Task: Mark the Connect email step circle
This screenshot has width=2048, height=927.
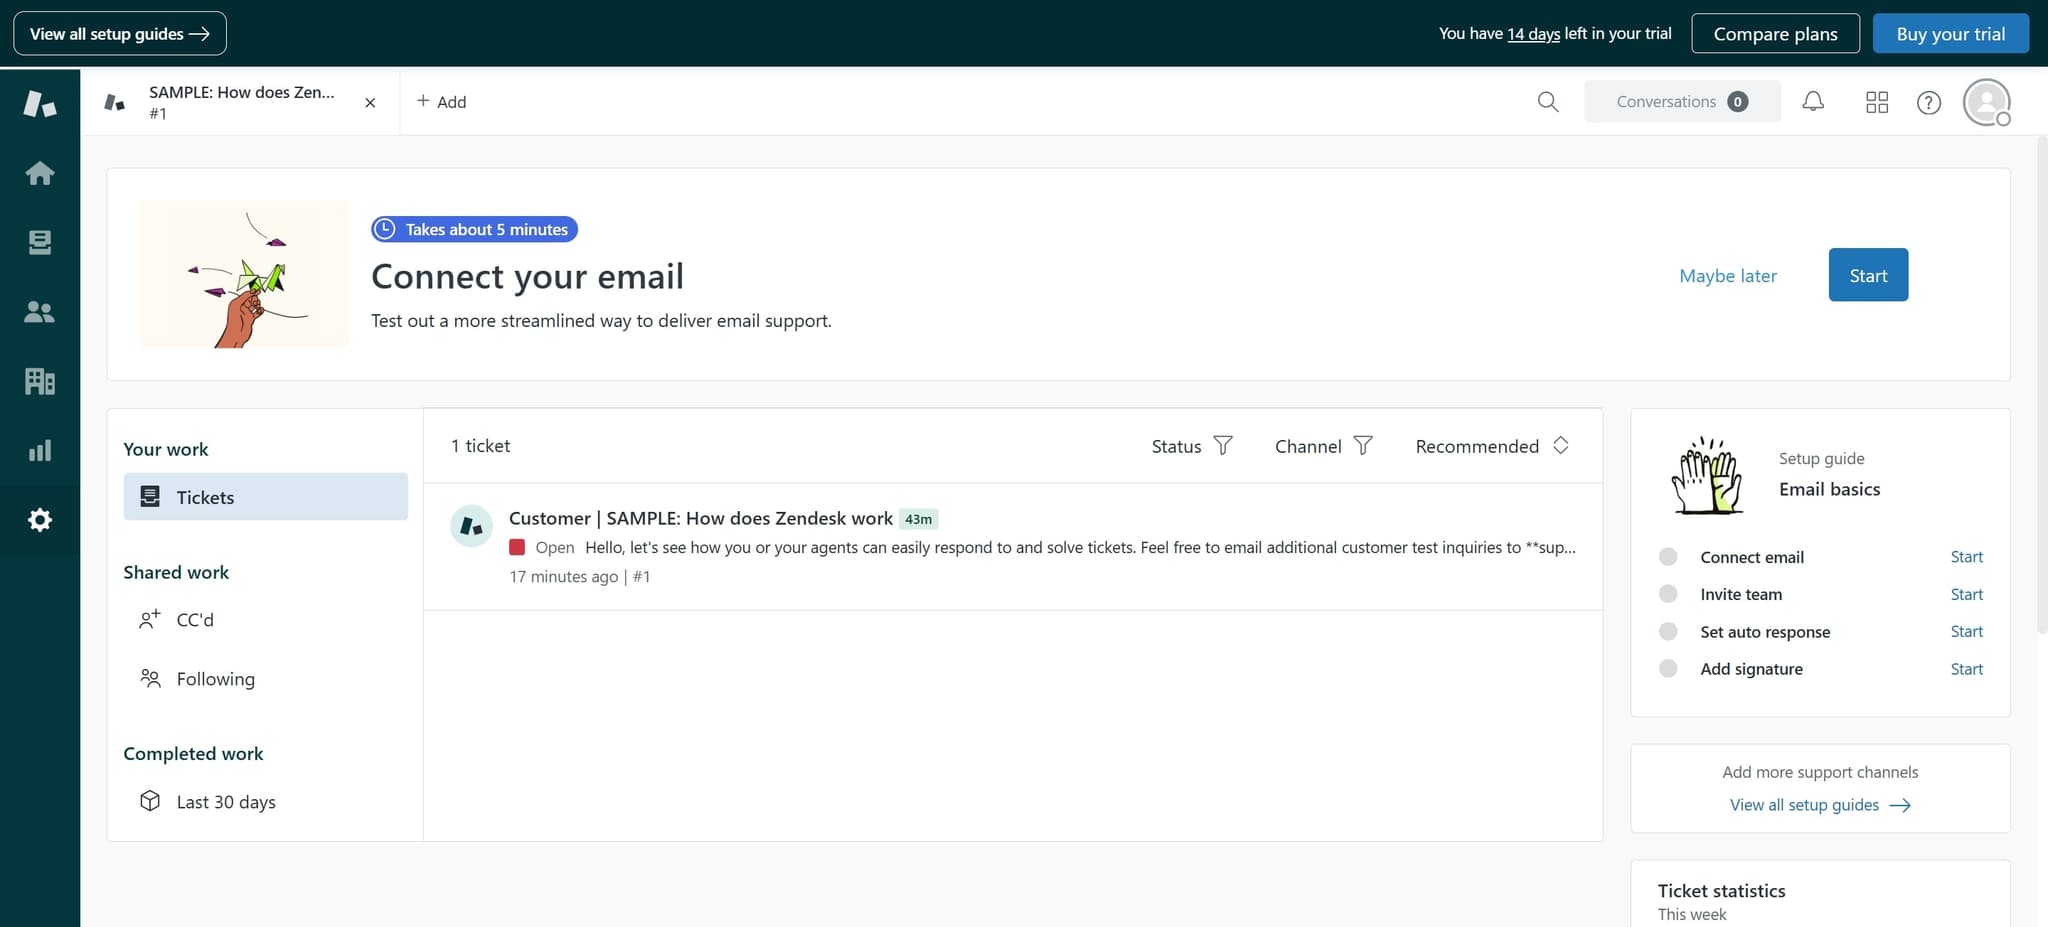Action: pos(1667,556)
